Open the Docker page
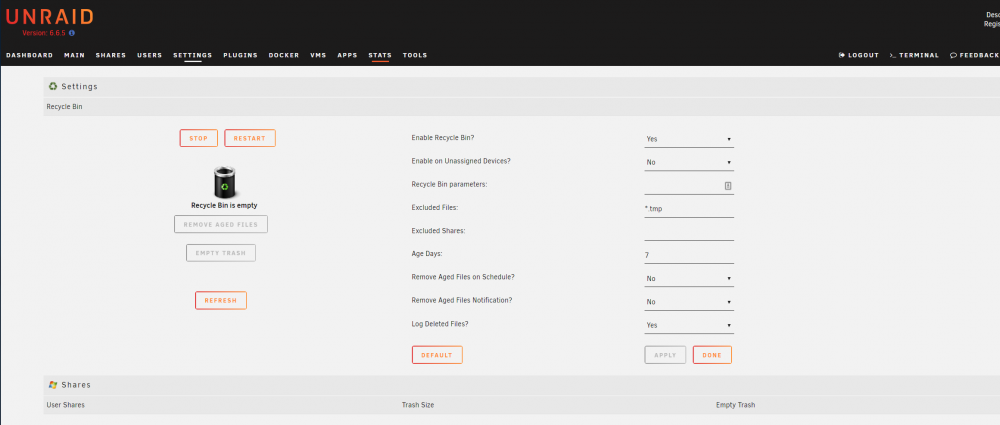This screenshot has width=1000, height=425. coord(284,56)
